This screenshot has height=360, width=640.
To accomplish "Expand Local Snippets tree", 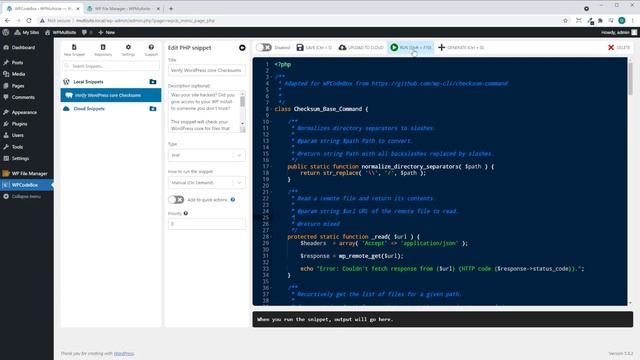I will point(88,82).
